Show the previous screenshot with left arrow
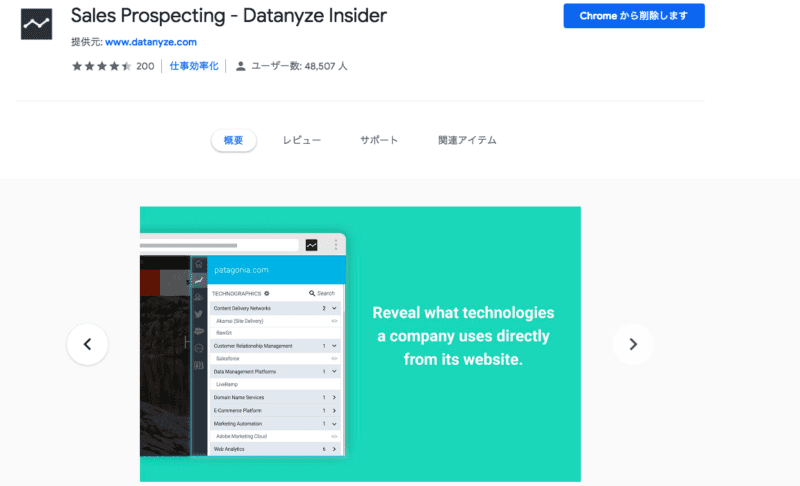Image resolution: width=800 pixels, height=486 pixels. [87, 344]
